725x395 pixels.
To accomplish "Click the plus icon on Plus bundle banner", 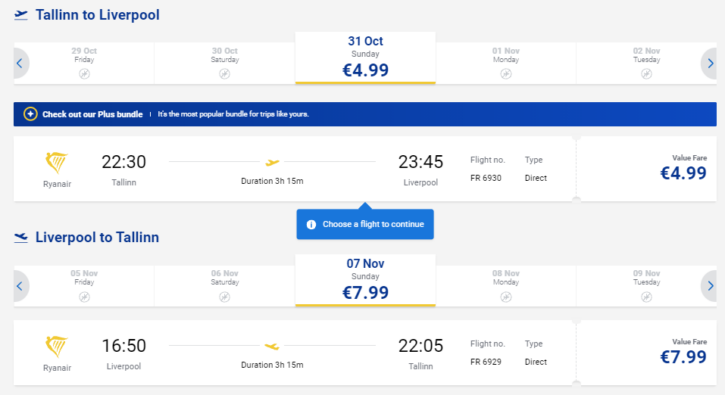I will click(x=31, y=114).
